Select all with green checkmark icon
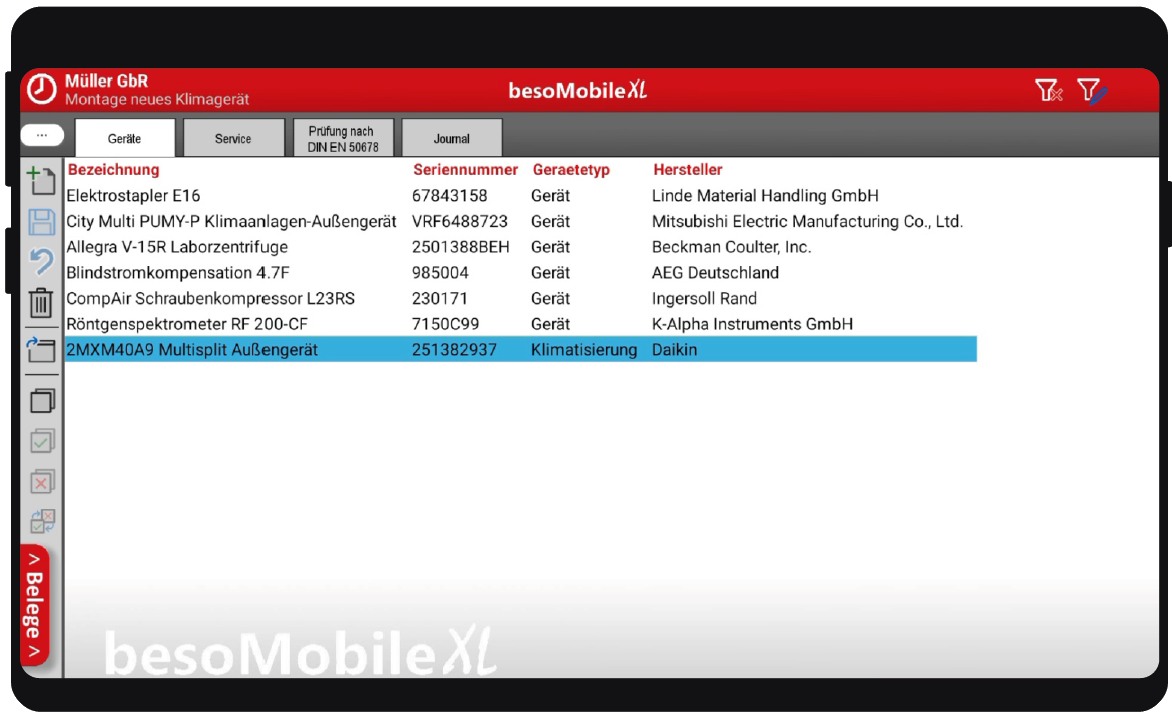This screenshot has width=1172, height=717. pyautogui.click(x=42, y=441)
